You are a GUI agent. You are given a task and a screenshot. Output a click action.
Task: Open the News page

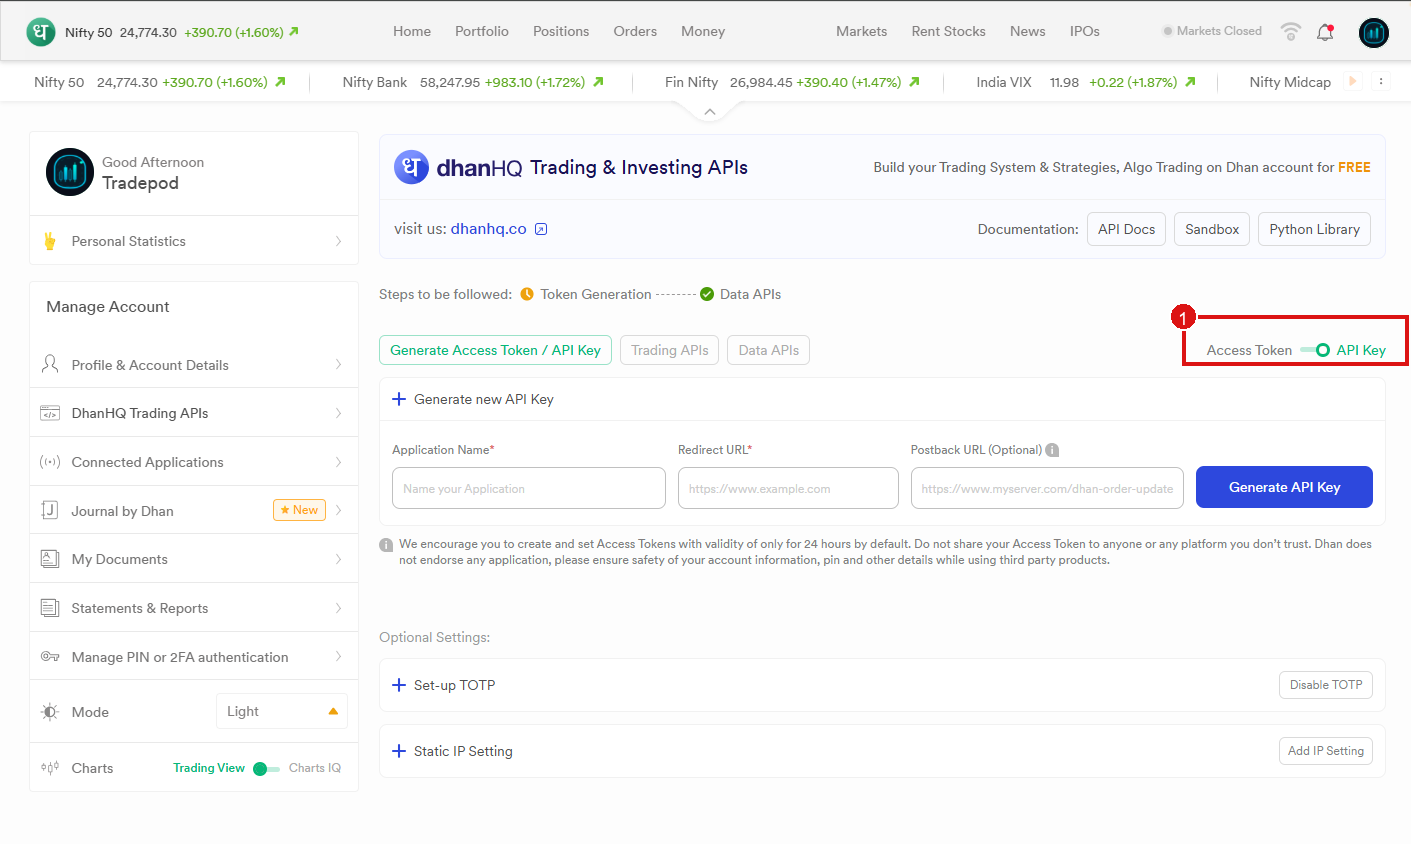pos(1028,32)
